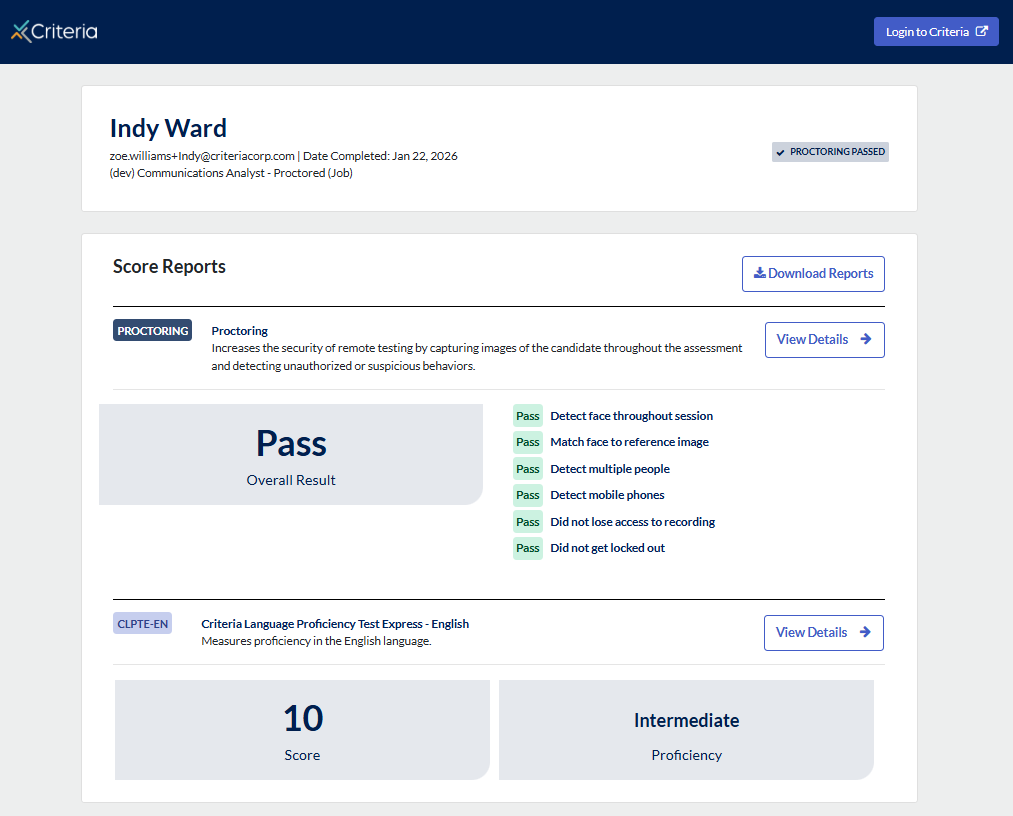Click the CLPTE-EN tag label
1013x816 pixels.
(142, 623)
